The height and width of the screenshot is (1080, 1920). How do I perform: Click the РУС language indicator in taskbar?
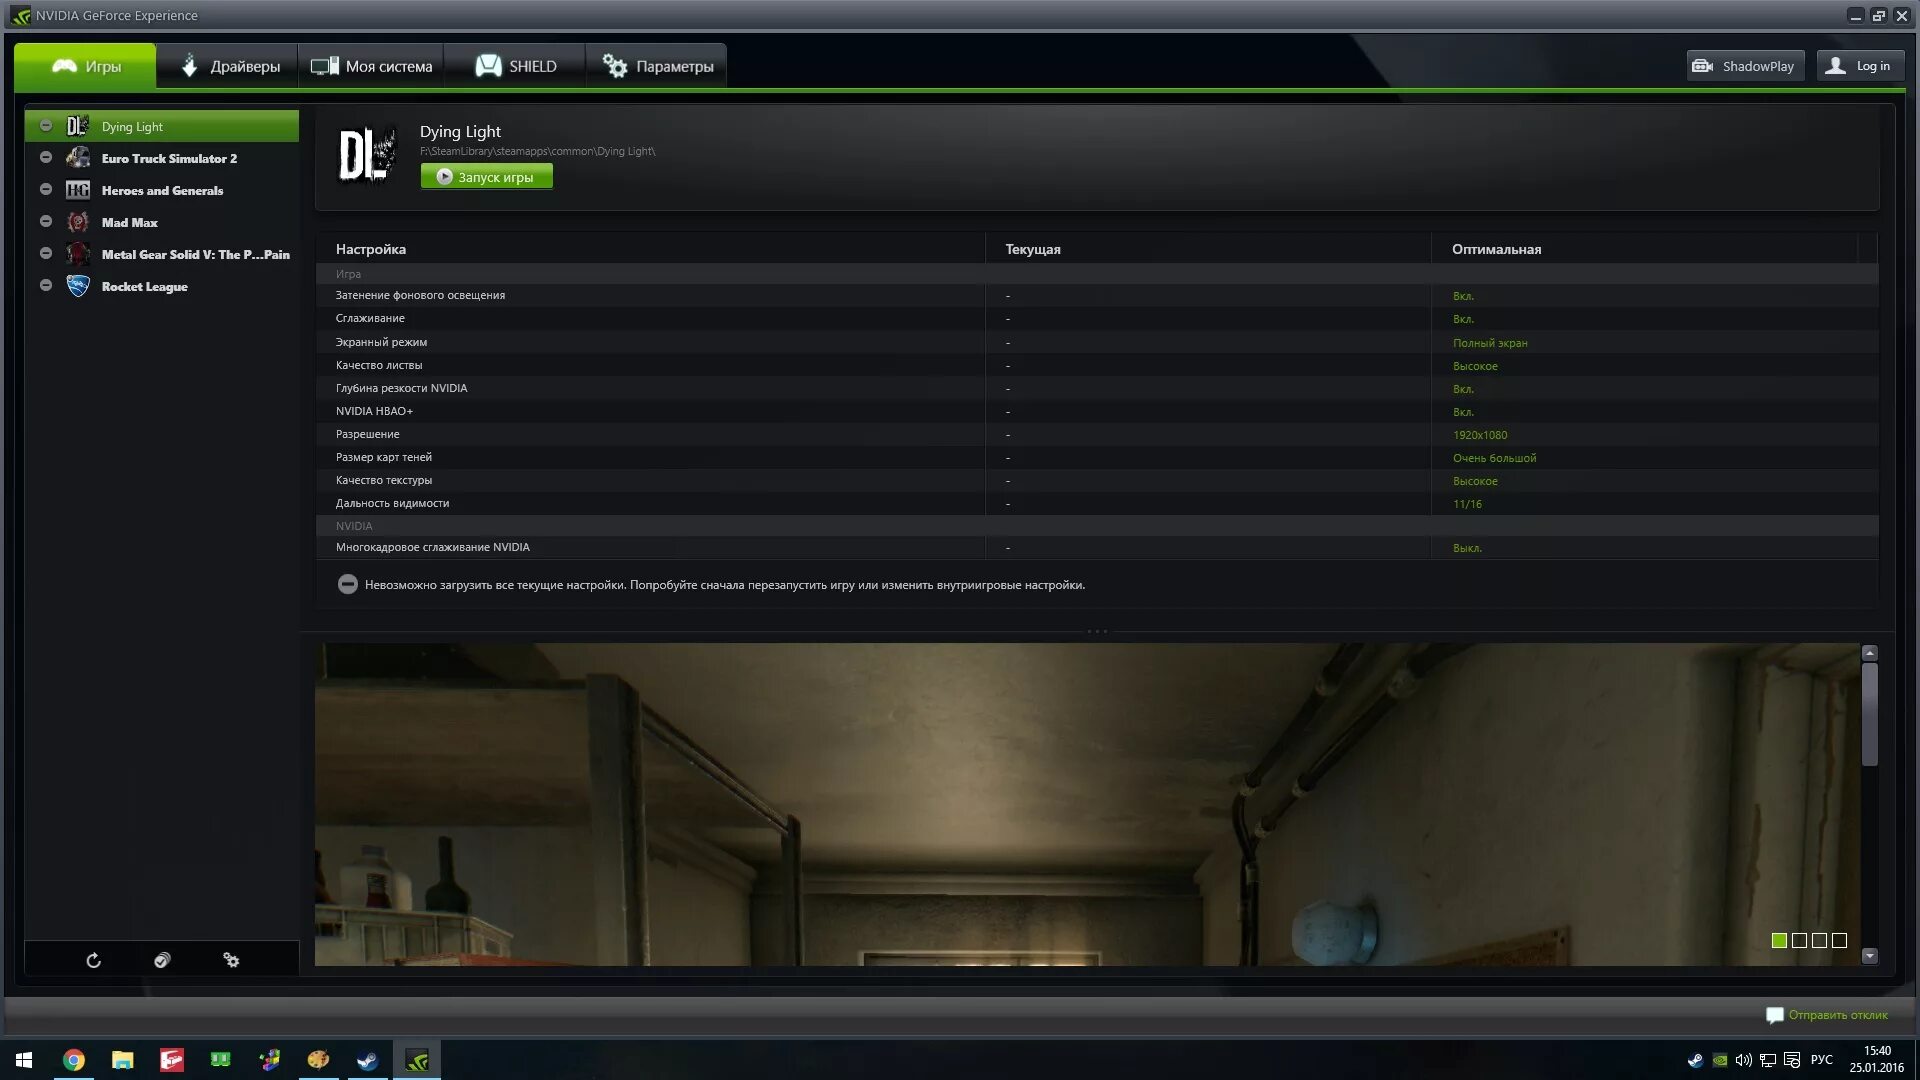point(1821,1060)
